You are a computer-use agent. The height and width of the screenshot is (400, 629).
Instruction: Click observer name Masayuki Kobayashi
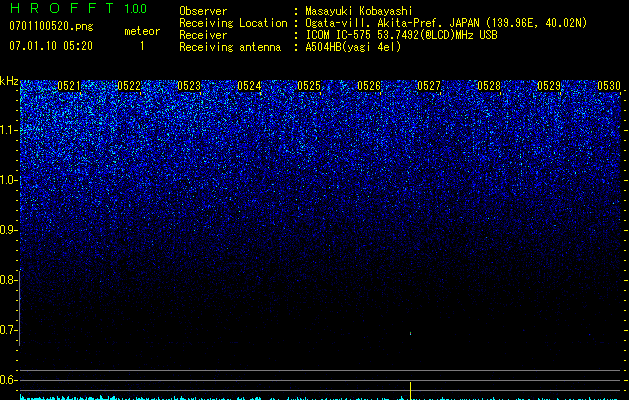pos(359,11)
